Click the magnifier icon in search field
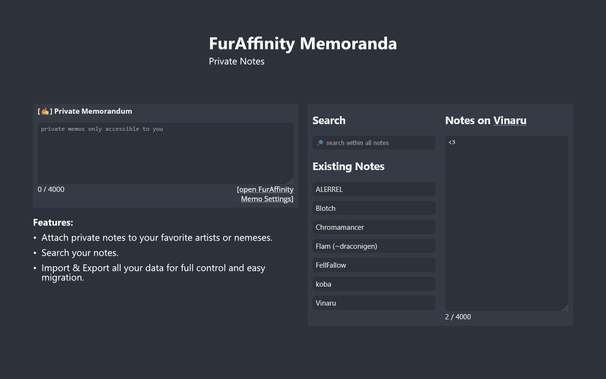This screenshot has width=606, height=379. [320, 143]
